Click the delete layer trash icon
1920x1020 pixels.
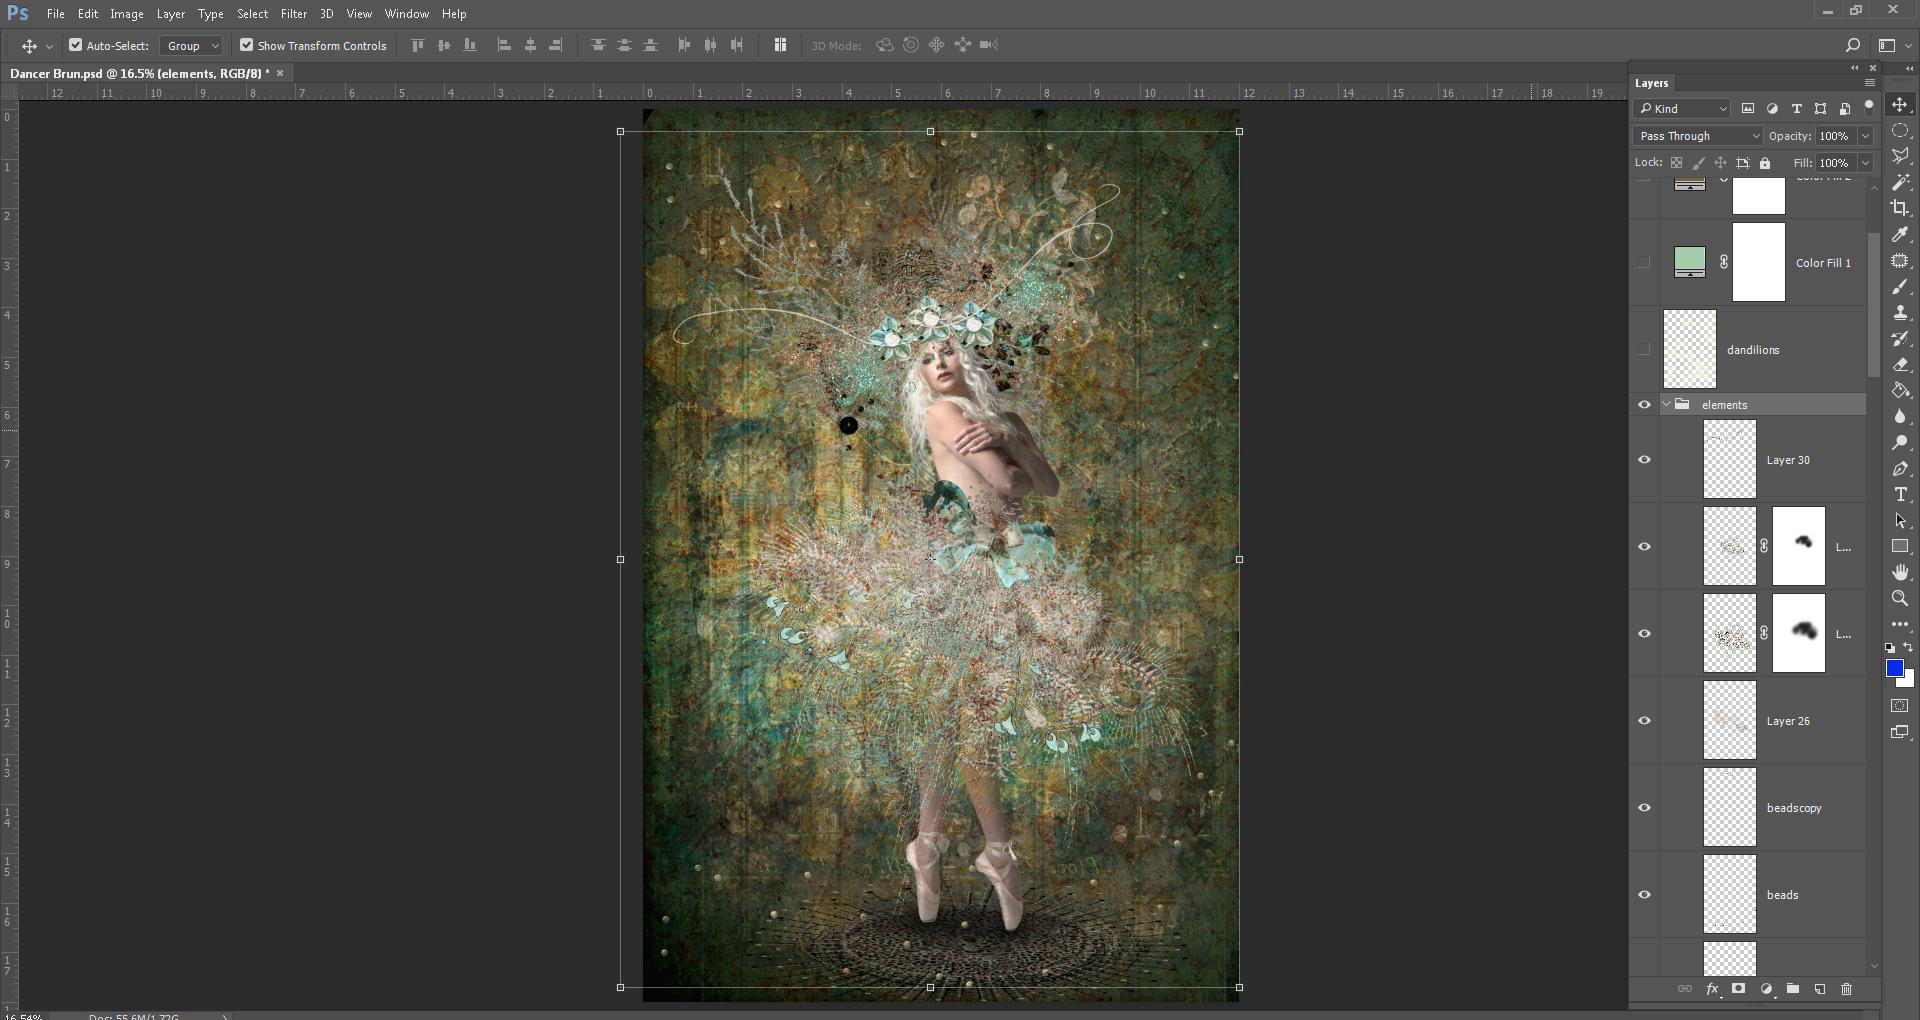(x=1846, y=989)
